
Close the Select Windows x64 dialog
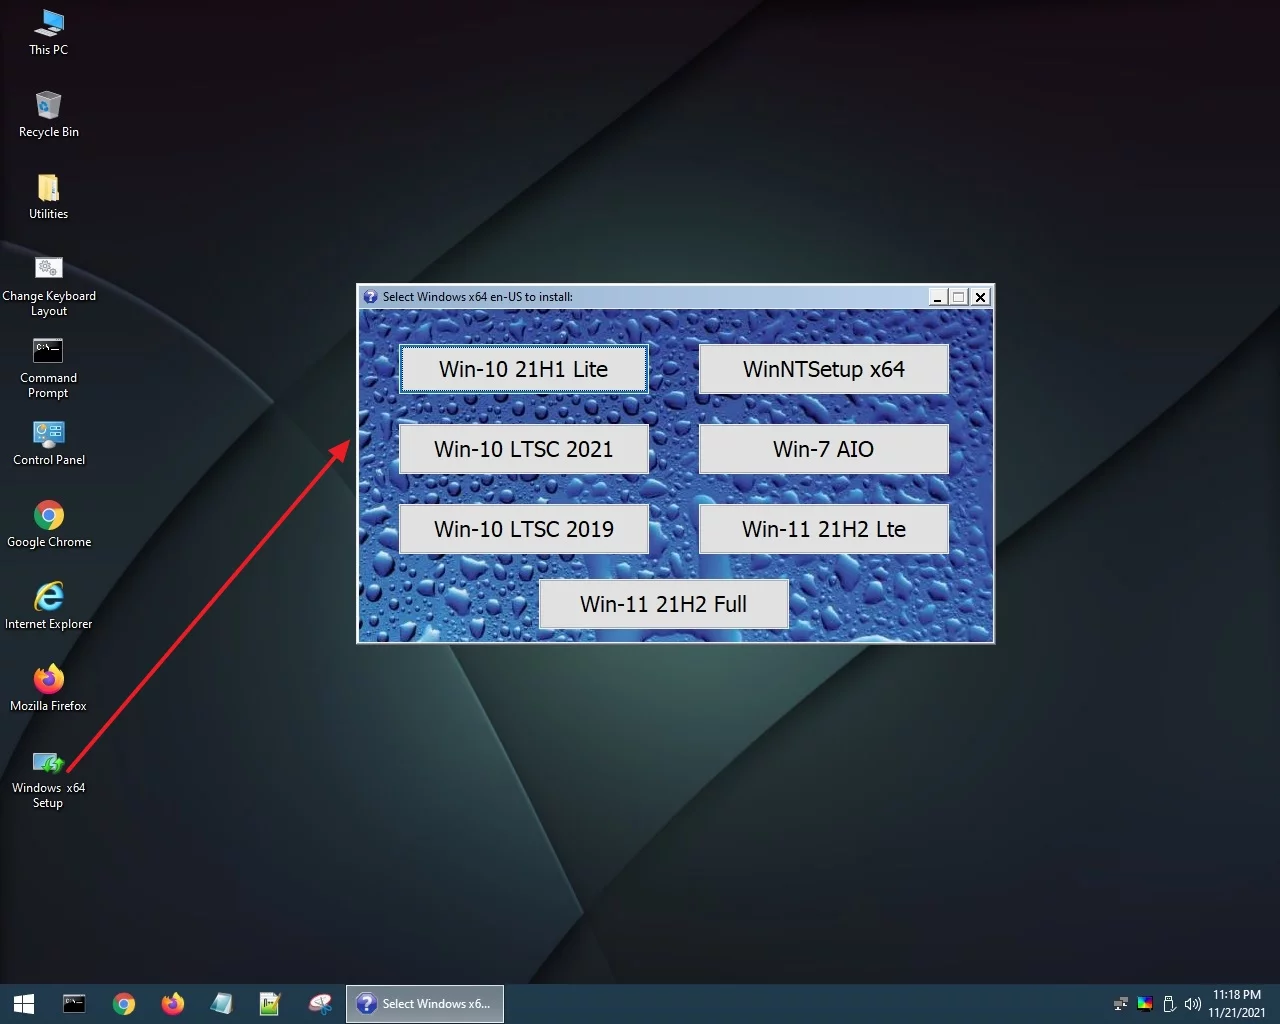[x=981, y=297]
